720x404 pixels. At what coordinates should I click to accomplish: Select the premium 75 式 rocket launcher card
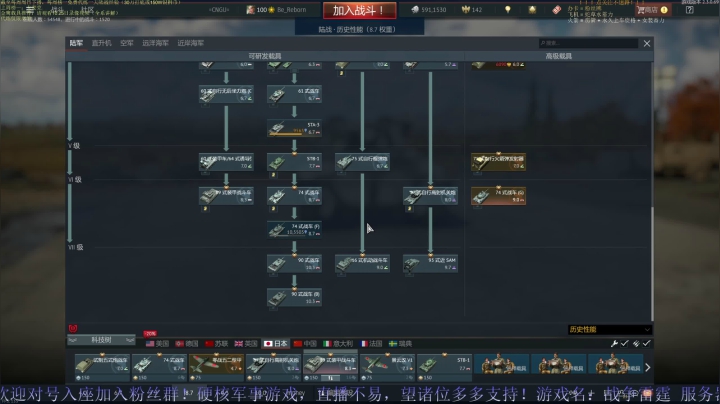[x=498, y=162]
